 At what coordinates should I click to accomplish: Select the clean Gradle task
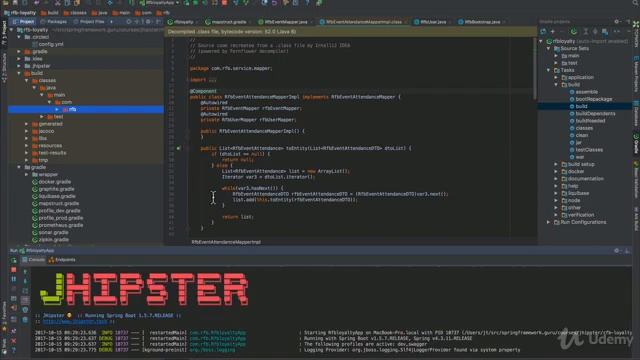[579, 136]
